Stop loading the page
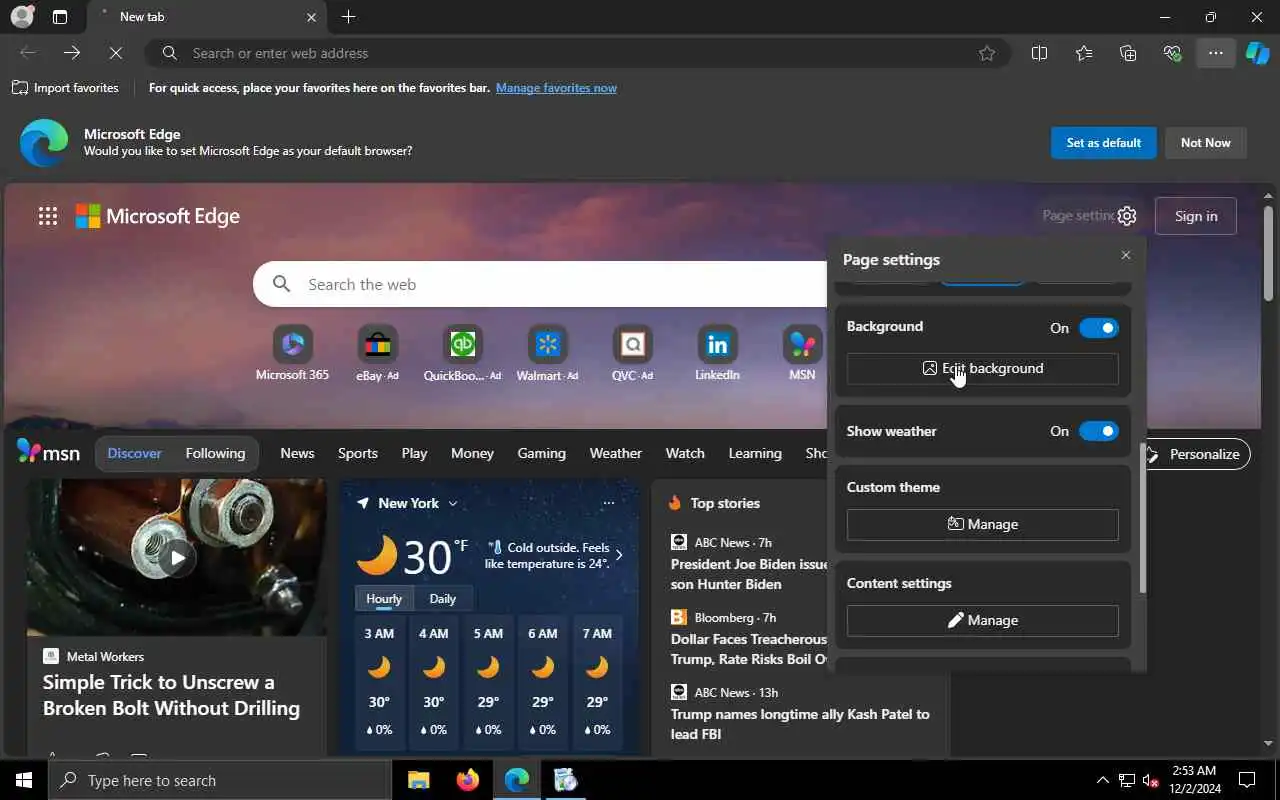This screenshot has height=800, width=1280. pyautogui.click(x=115, y=53)
